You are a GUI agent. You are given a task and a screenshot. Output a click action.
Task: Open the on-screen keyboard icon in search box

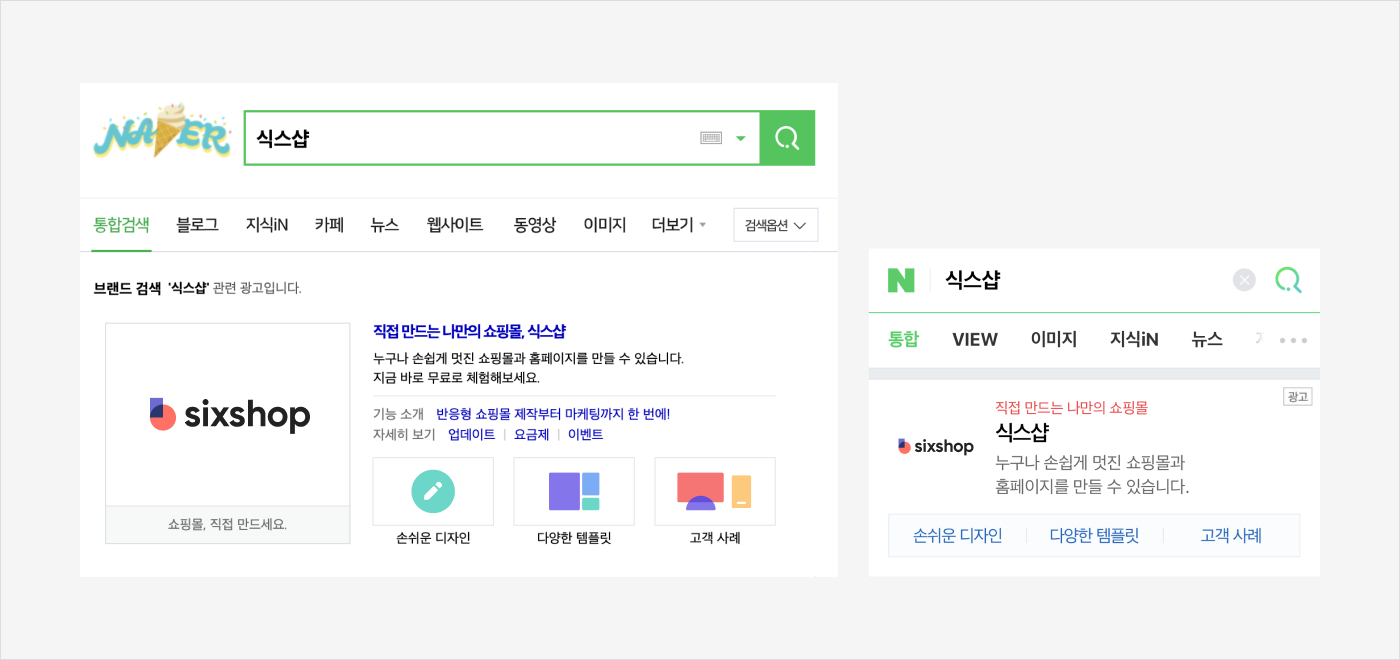711,138
